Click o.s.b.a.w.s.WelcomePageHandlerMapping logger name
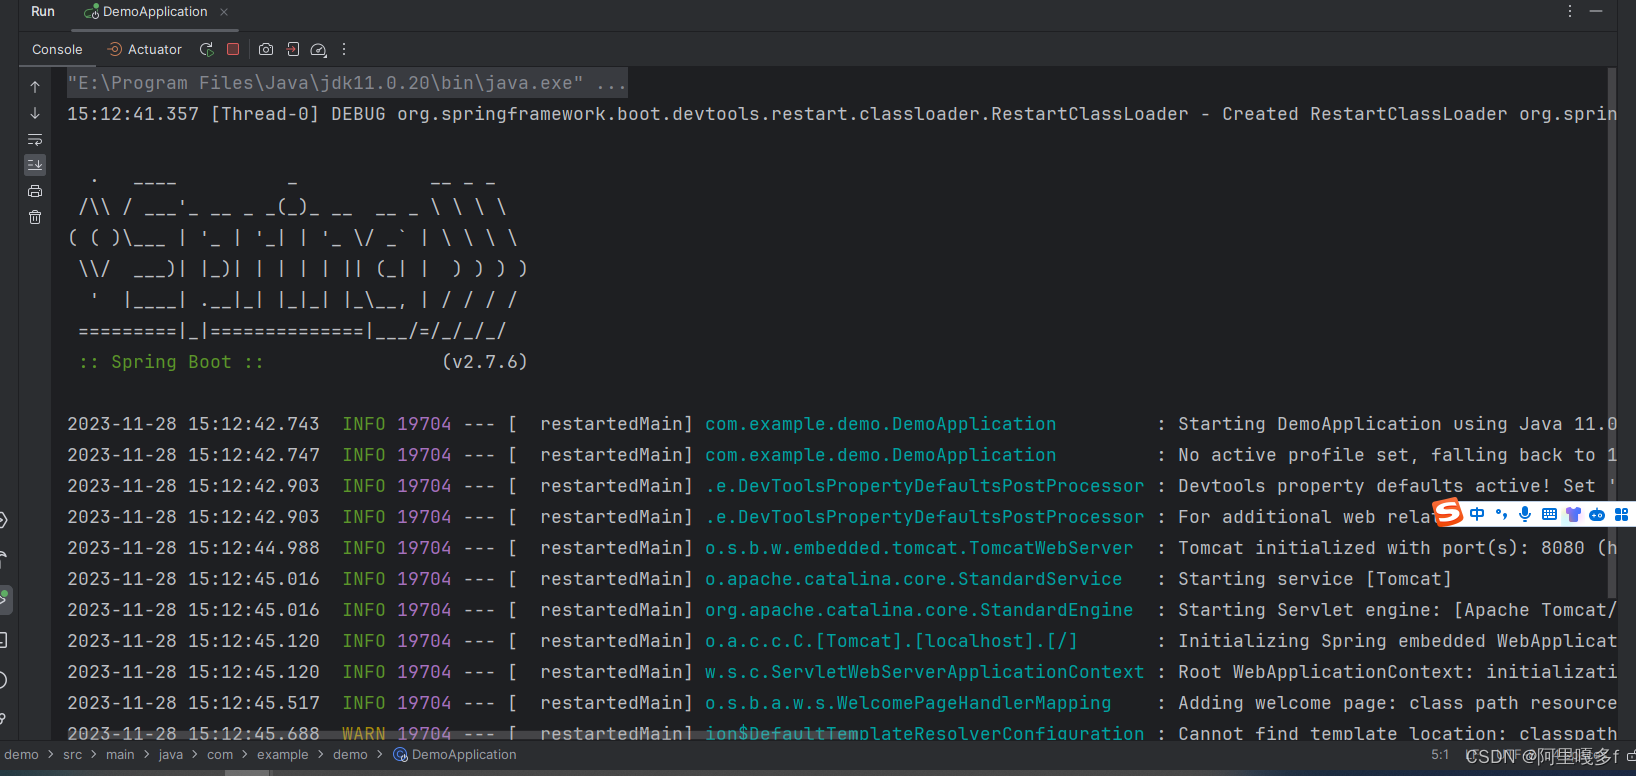Image resolution: width=1636 pixels, height=776 pixels. coord(908,703)
